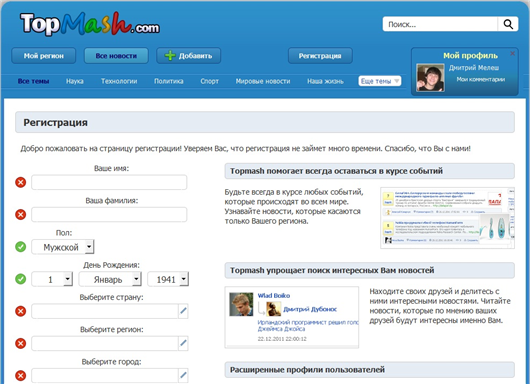
Task: Open the birth year dropdown 1941
Action: point(168,279)
